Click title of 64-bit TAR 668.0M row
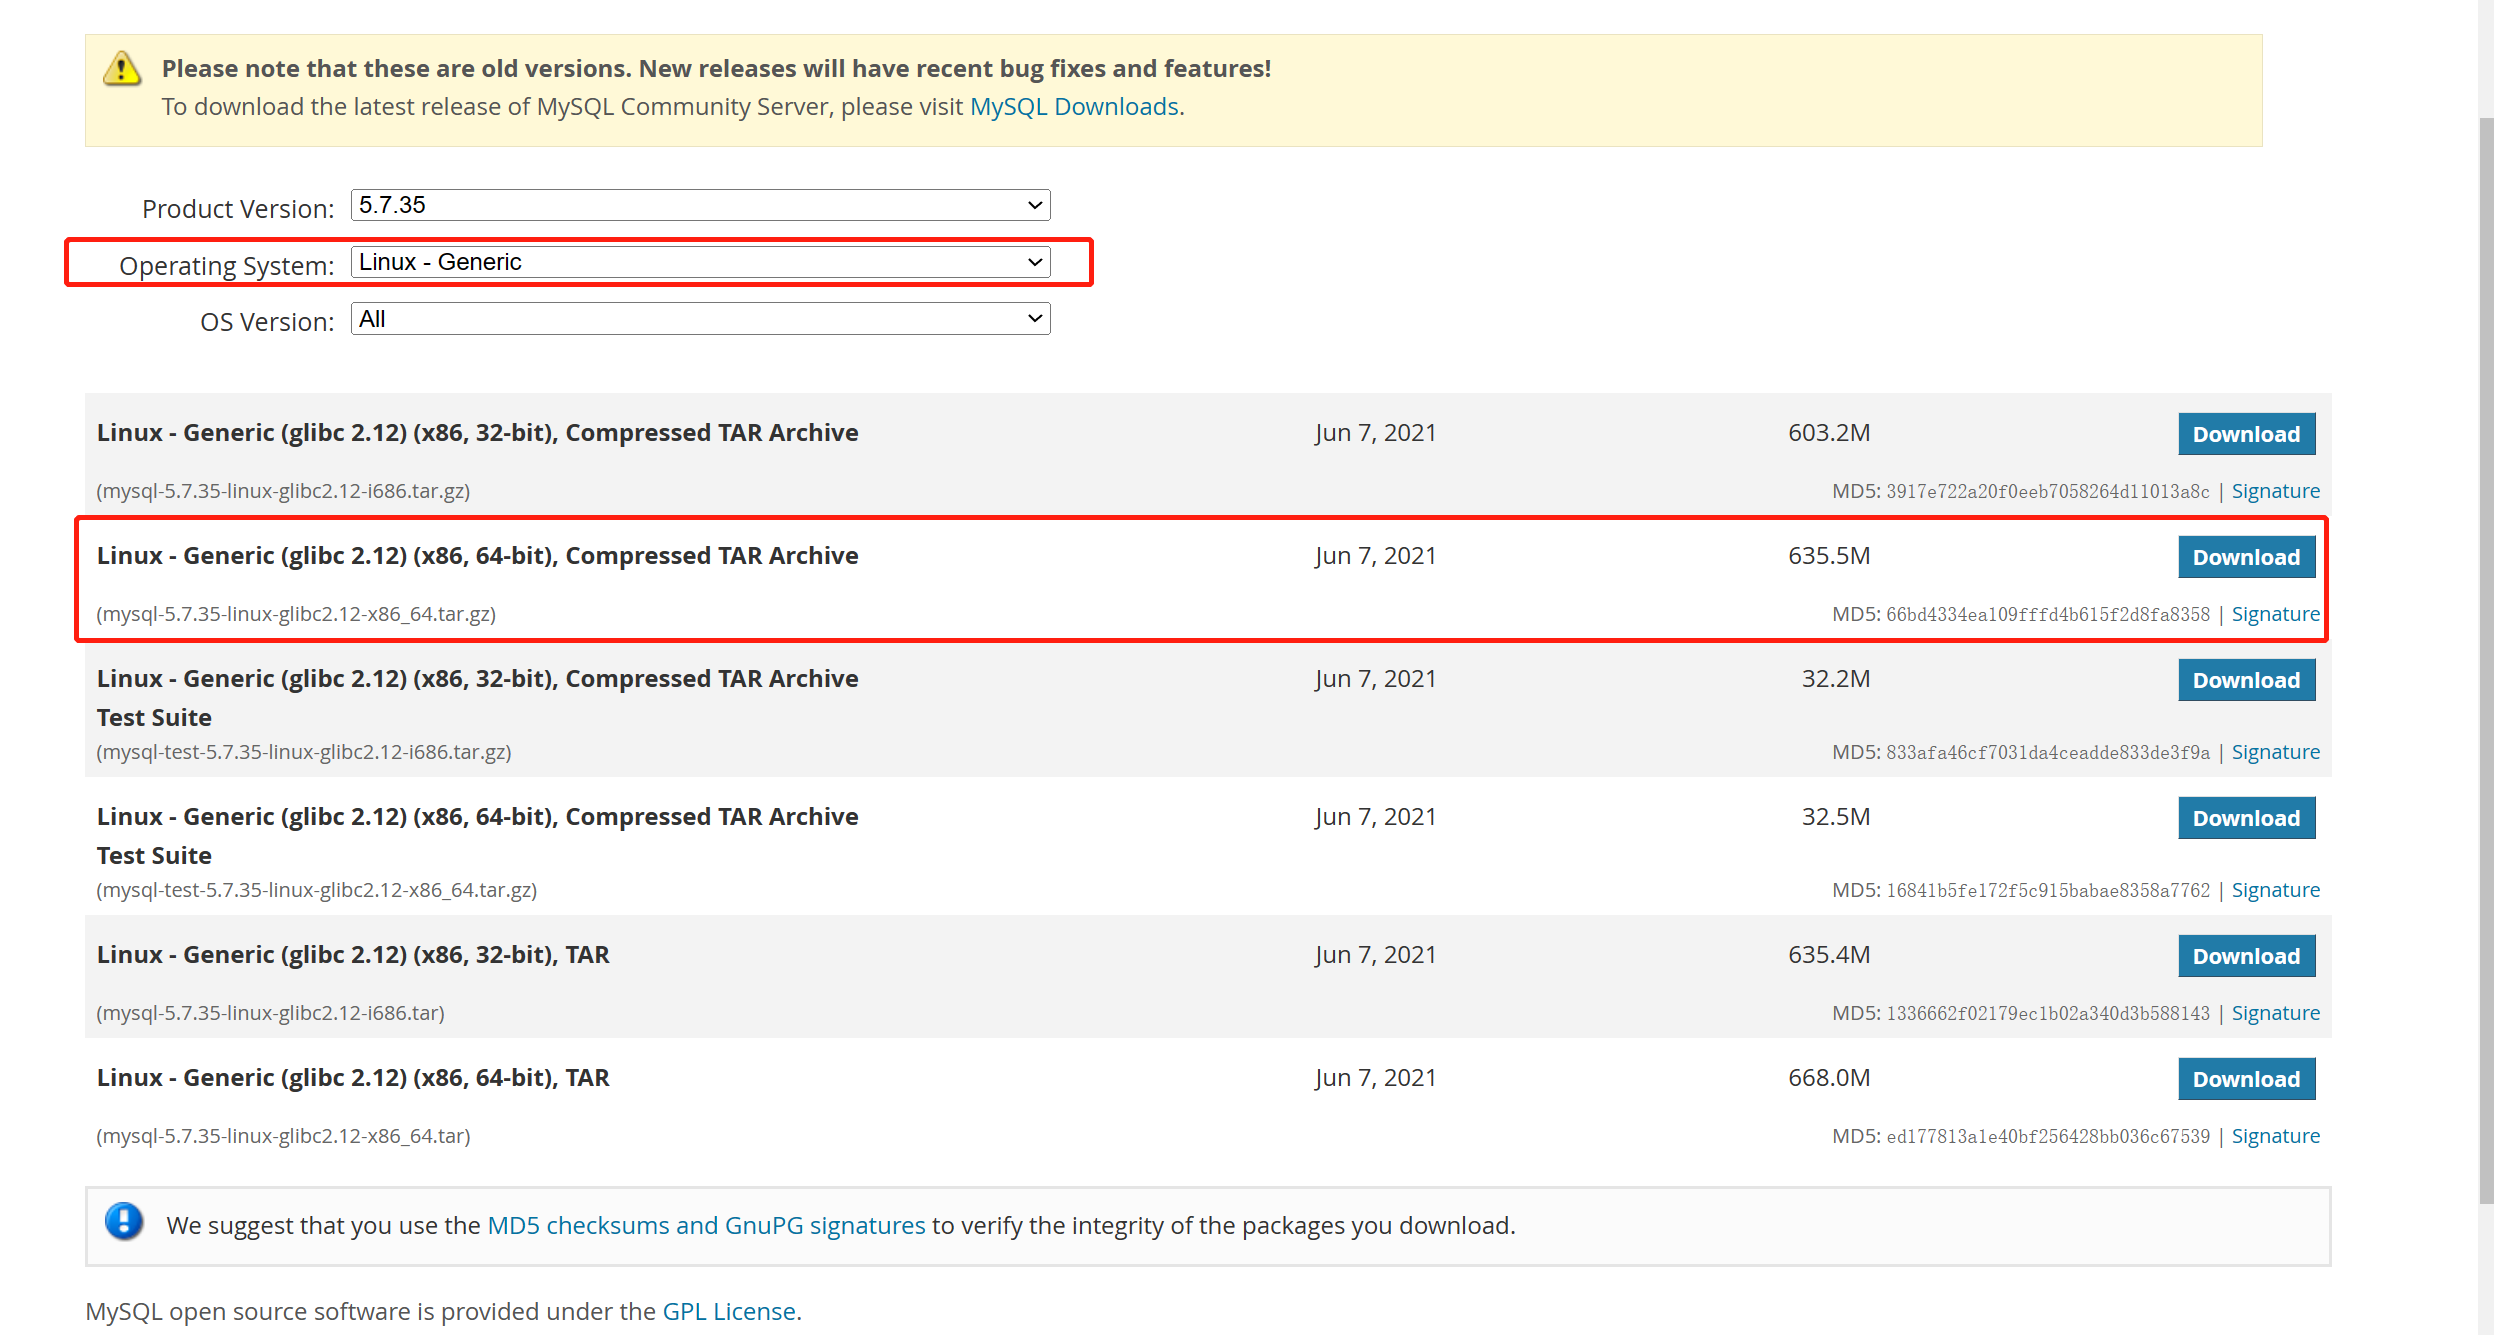This screenshot has height=1335, width=2494. [353, 1078]
